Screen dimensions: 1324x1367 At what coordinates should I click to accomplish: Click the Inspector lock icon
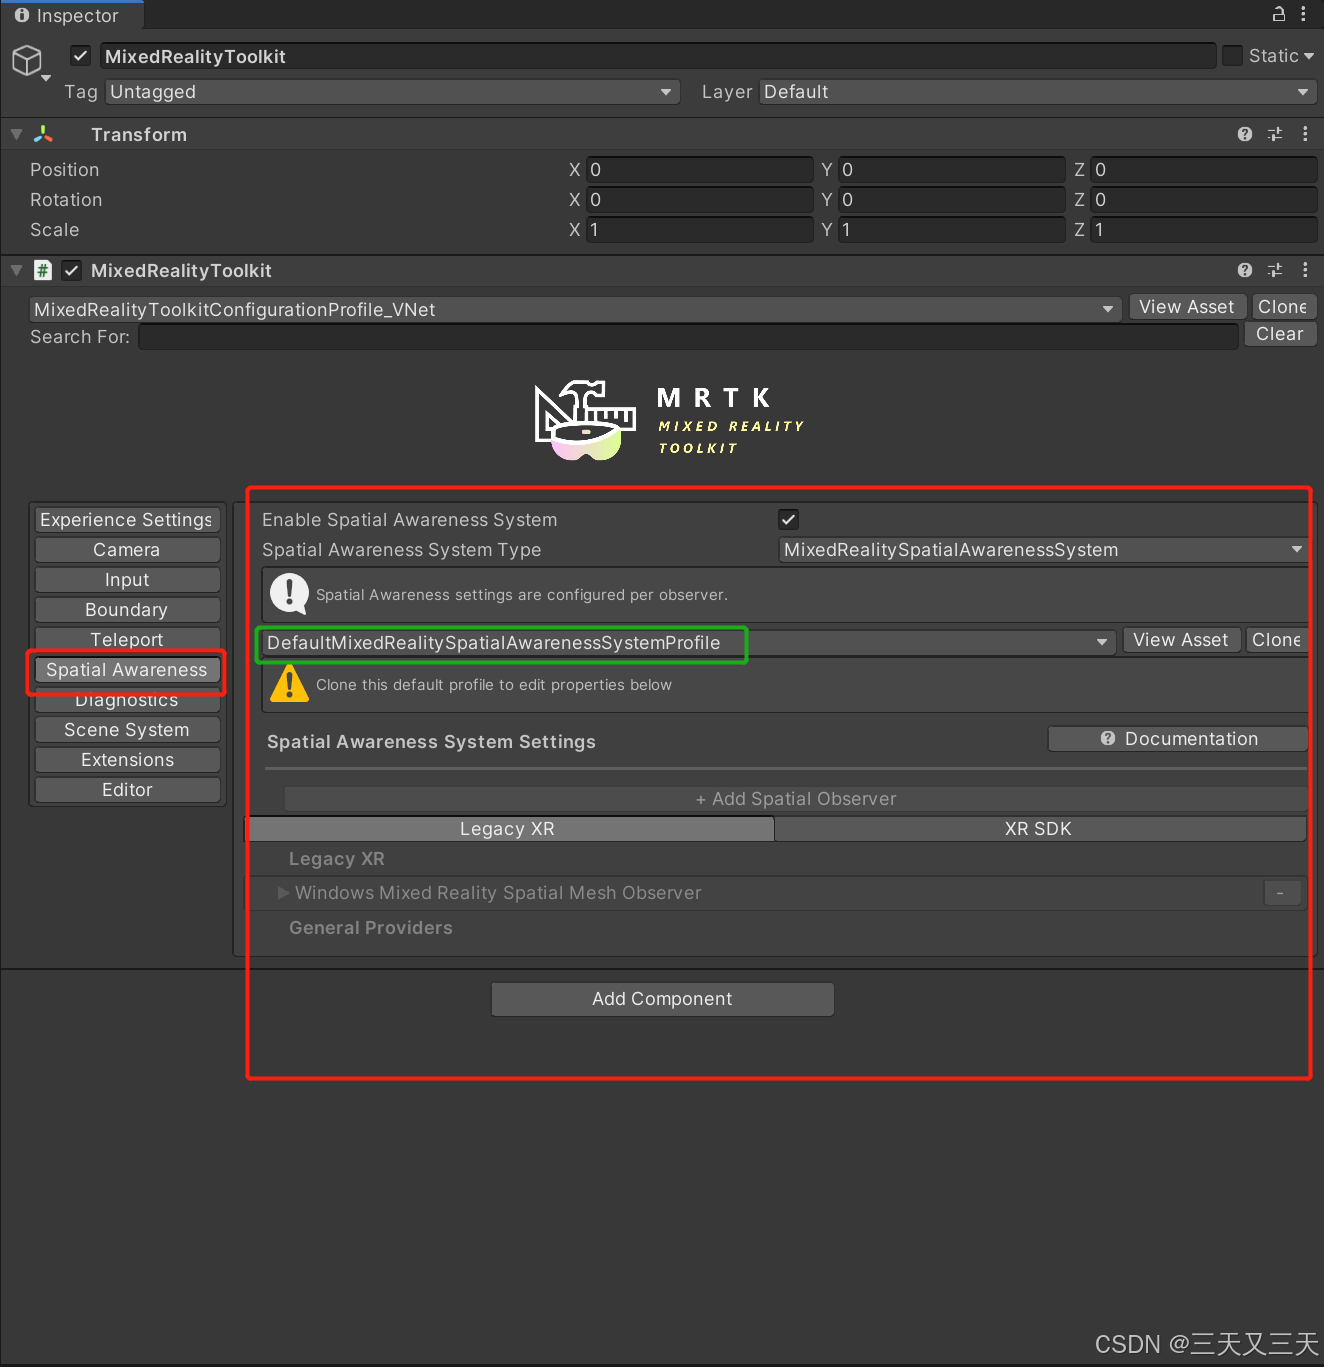tap(1278, 14)
